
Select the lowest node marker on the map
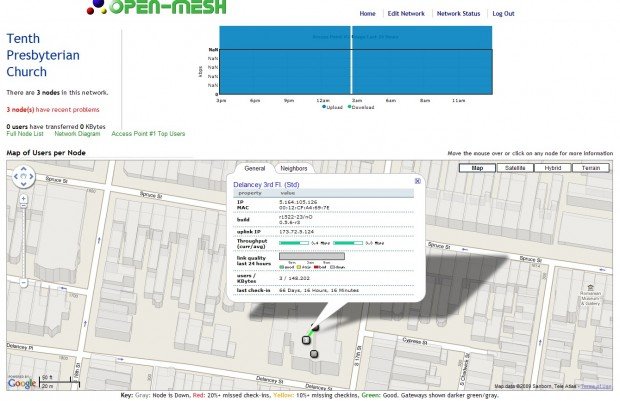314,354
